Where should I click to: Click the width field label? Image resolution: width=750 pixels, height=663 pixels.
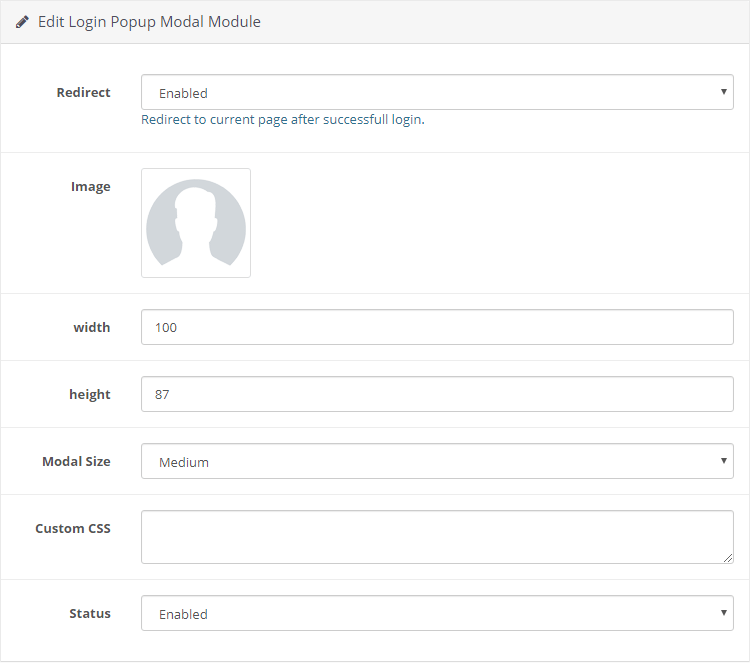click(x=92, y=328)
